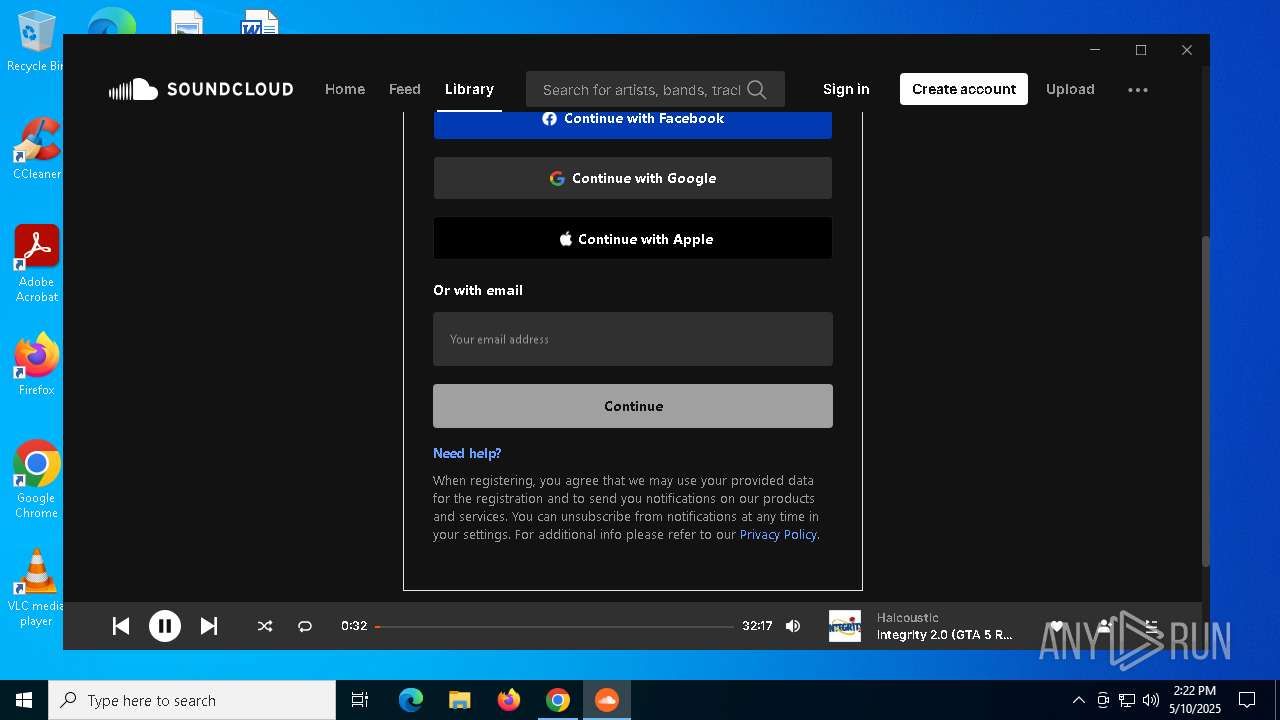Open the Recycle Bin desktop icon
Image resolution: width=1280 pixels, height=720 pixels.
point(36,40)
